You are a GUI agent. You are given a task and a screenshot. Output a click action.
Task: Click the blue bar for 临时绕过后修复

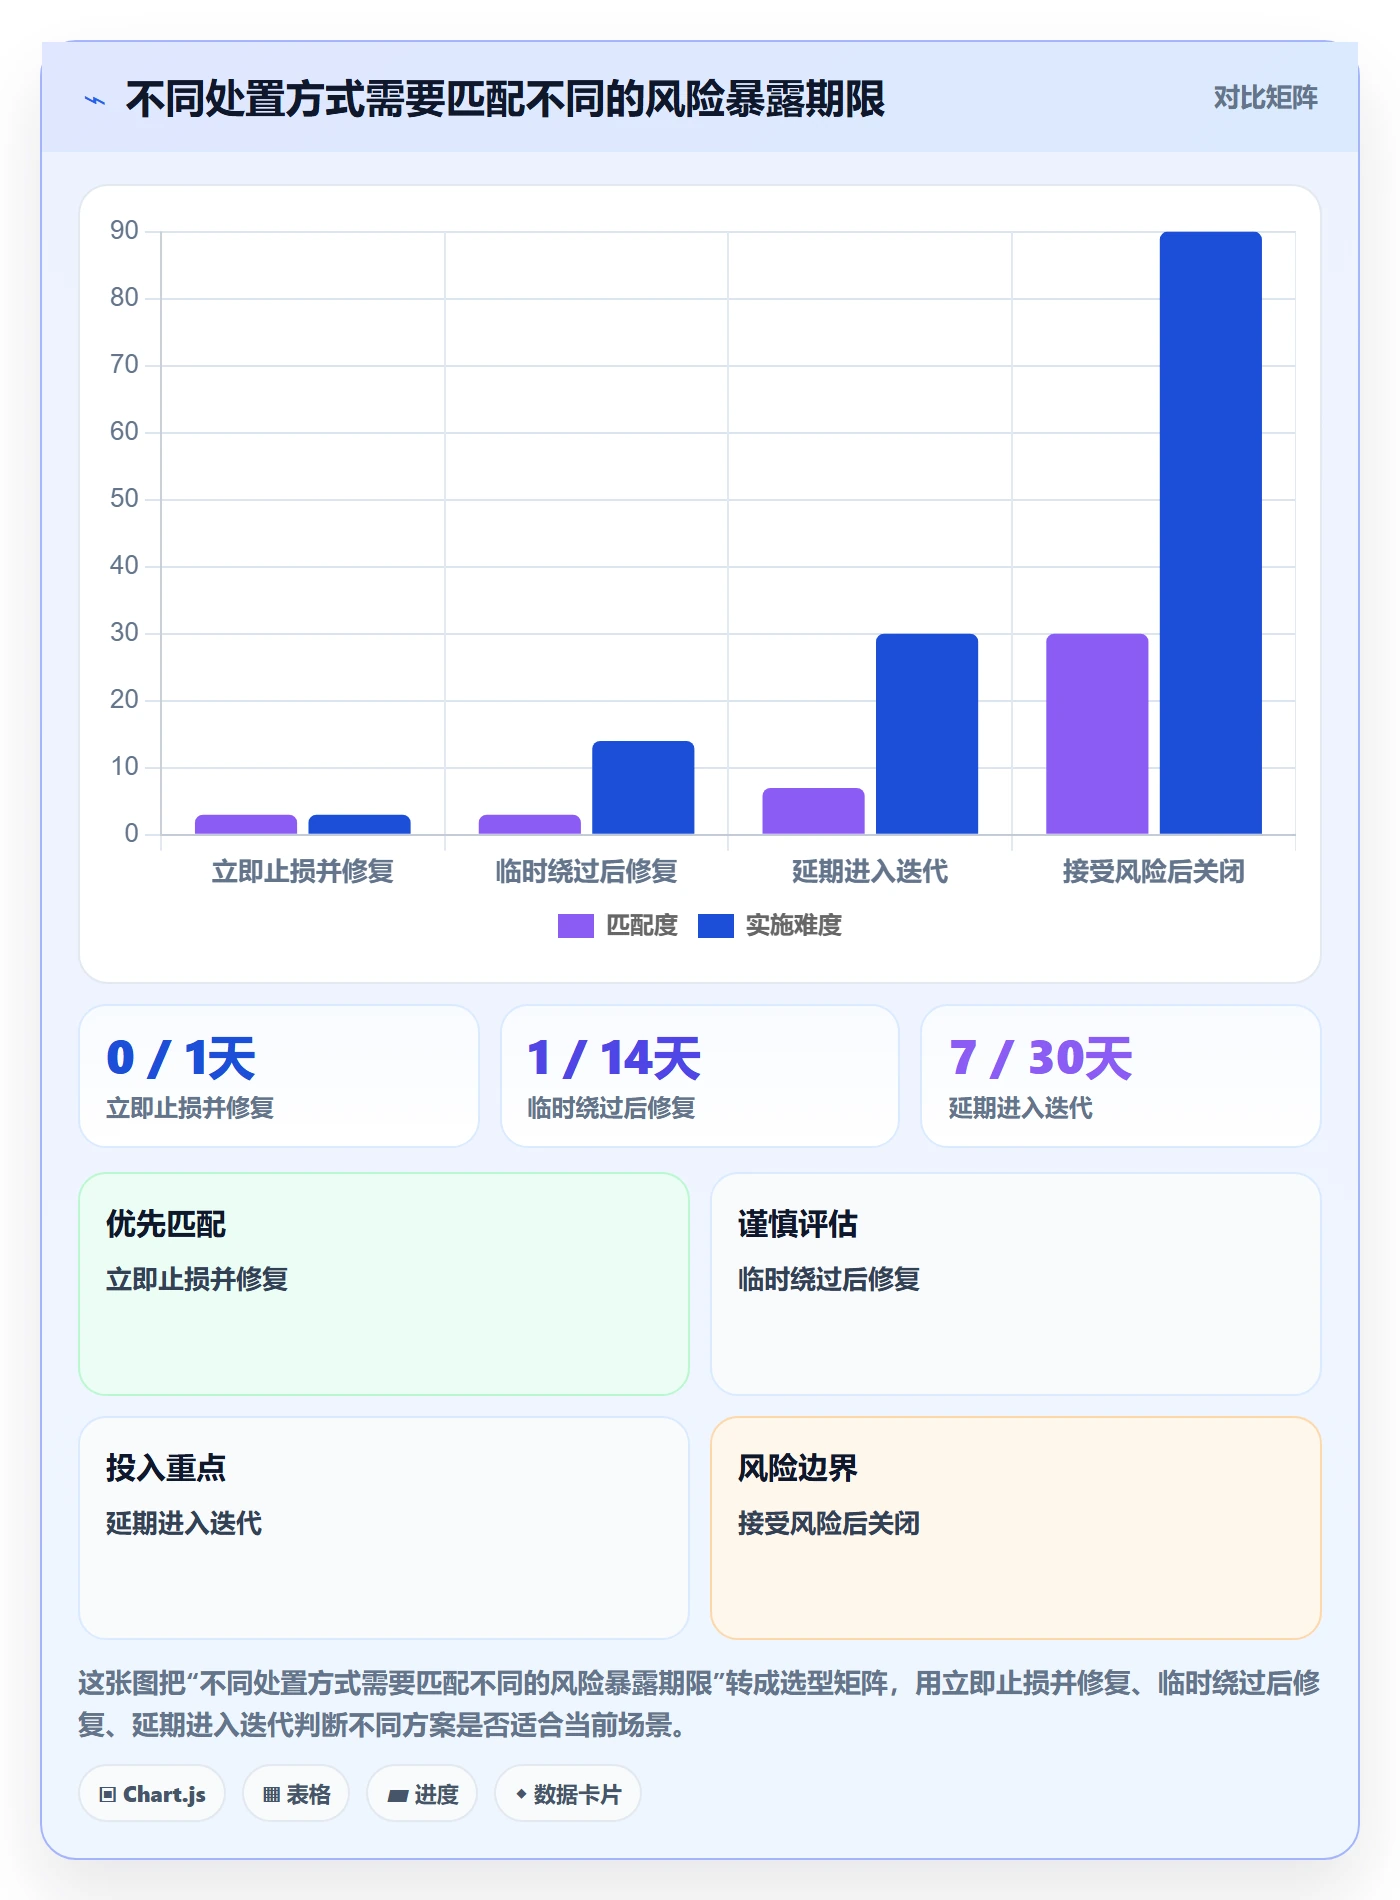click(x=643, y=787)
